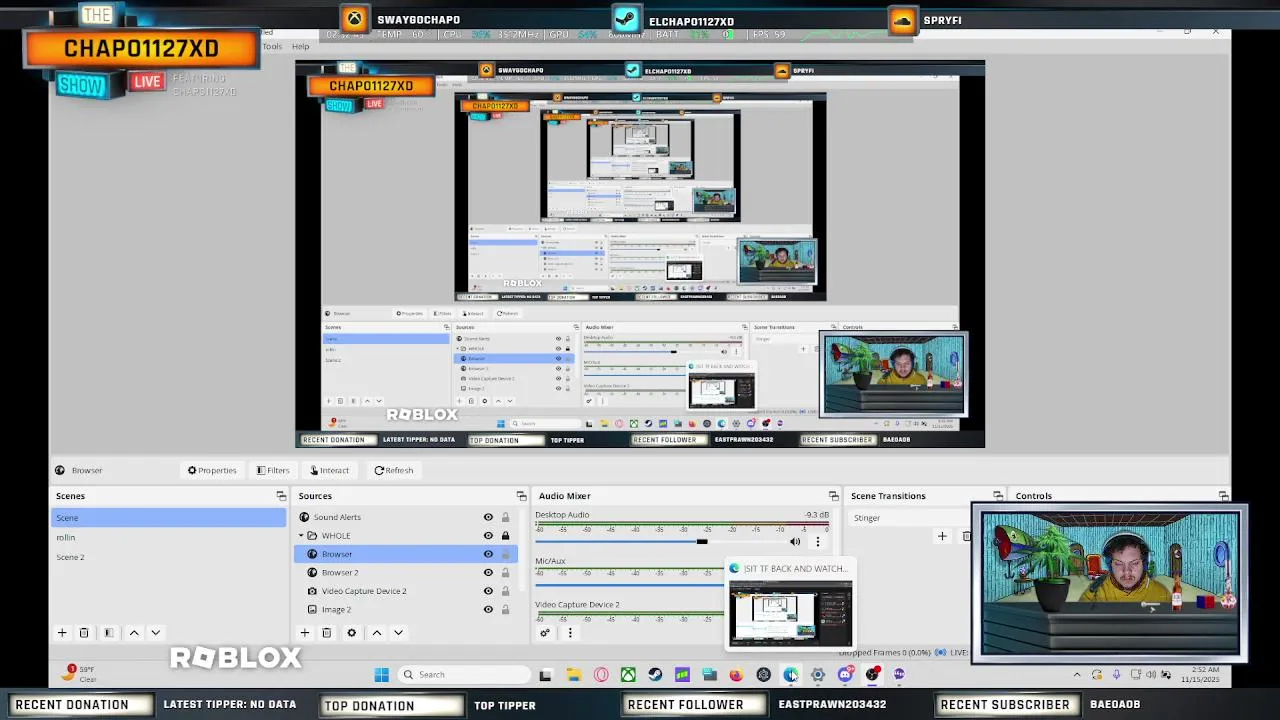
Task: Open source properties gear icon
Action: [x=351, y=633]
